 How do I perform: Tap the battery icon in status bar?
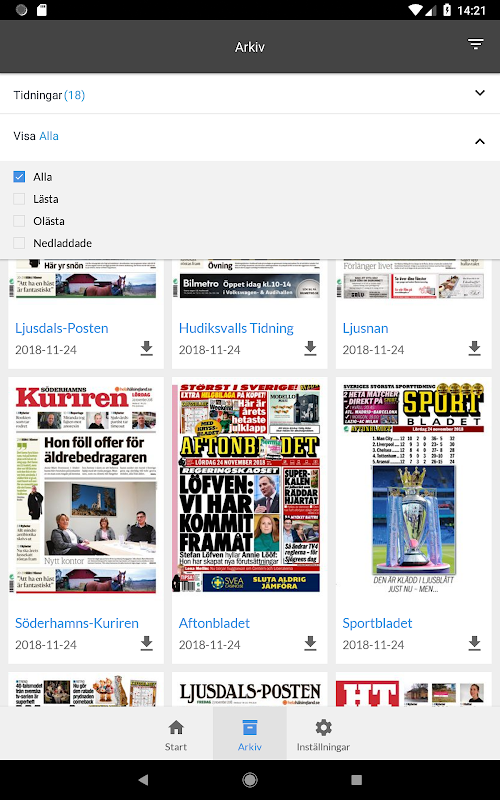447,10
